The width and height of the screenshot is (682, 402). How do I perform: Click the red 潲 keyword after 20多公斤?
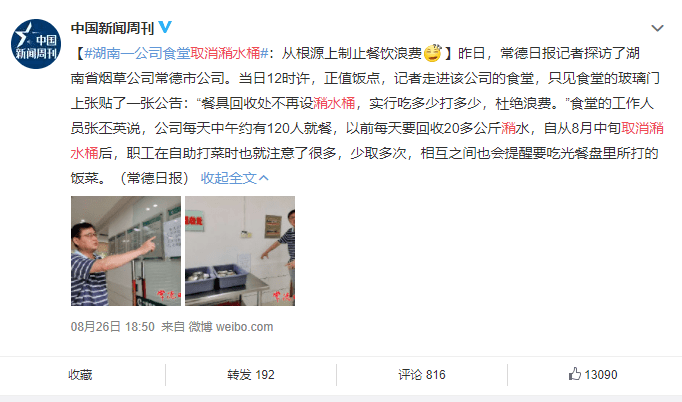508,128
